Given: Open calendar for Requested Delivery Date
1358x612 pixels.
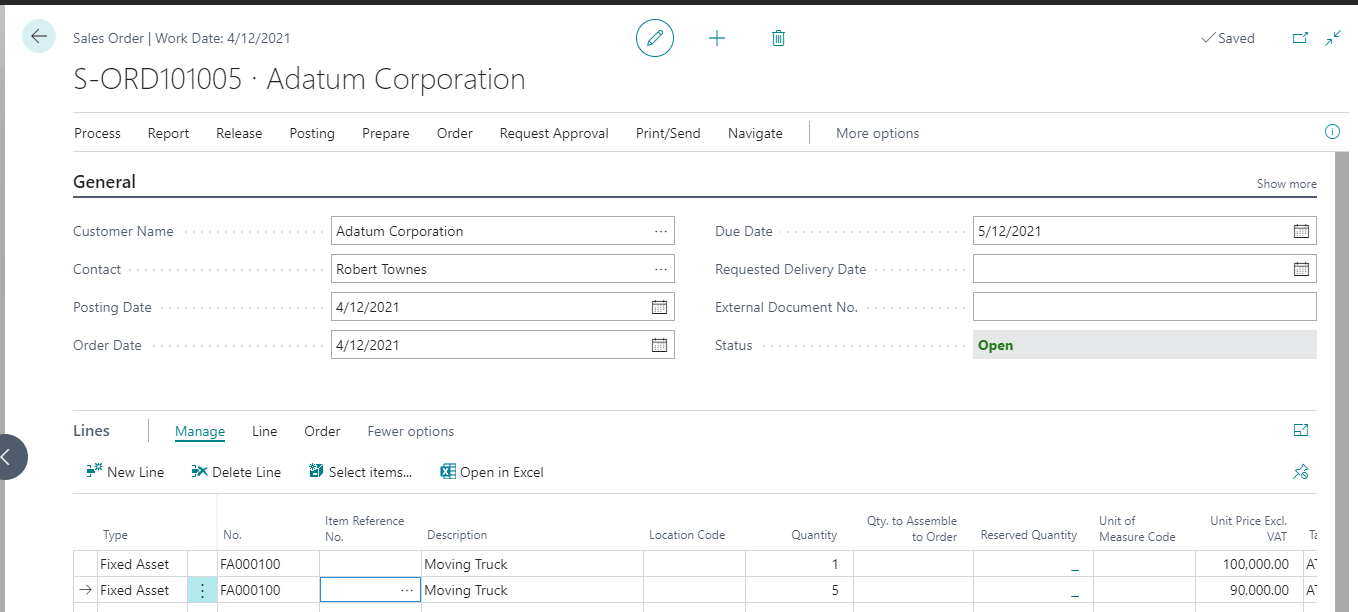Looking at the screenshot, I should click(x=1301, y=269).
